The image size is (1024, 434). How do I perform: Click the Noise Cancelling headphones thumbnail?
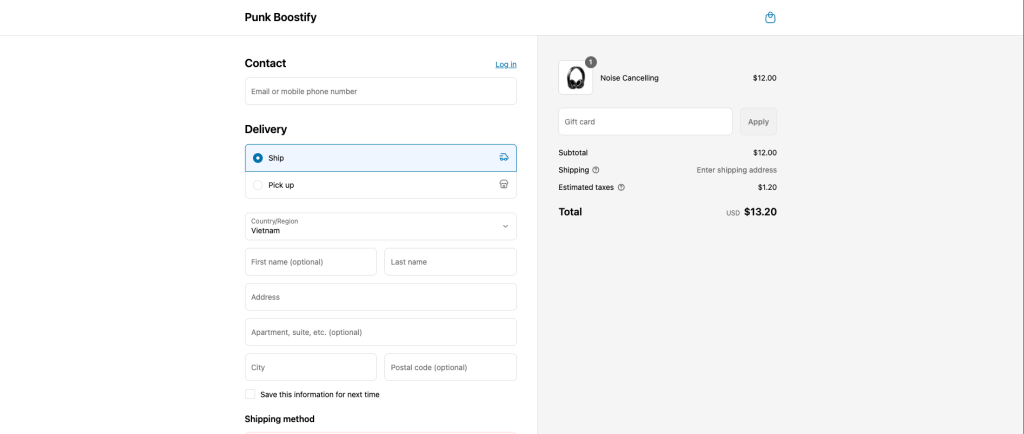575,78
